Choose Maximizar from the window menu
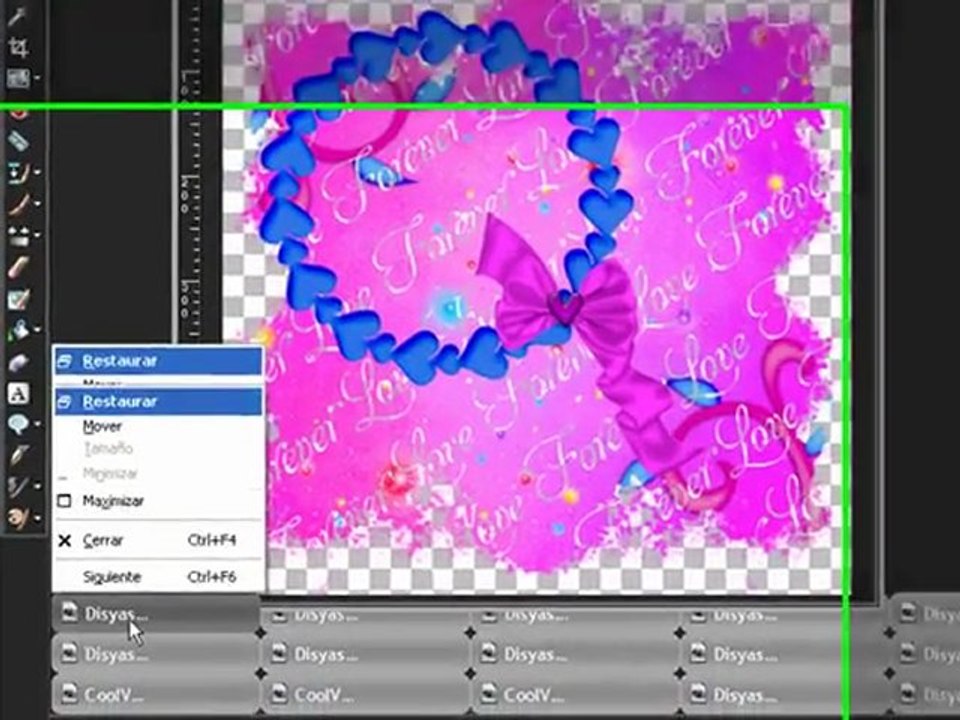This screenshot has width=960, height=720. click(x=158, y=501)
